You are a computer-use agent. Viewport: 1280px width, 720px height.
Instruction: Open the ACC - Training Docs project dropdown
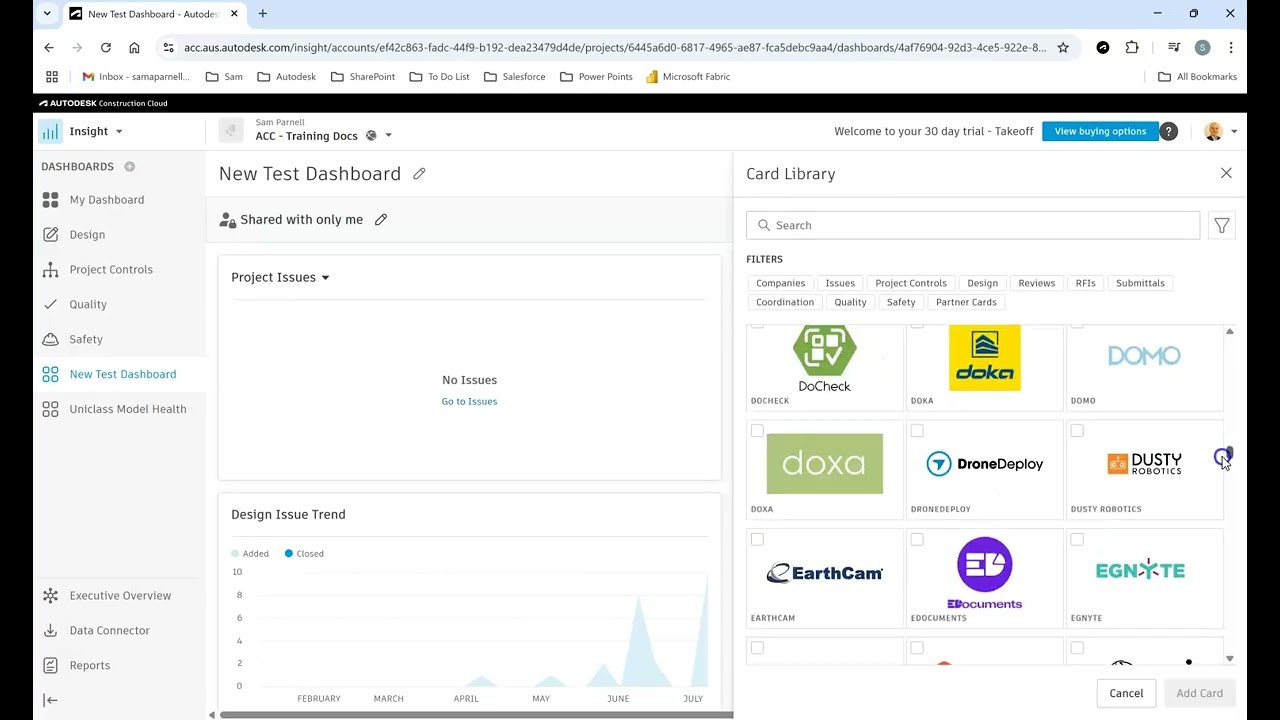(x=389, y=136)
